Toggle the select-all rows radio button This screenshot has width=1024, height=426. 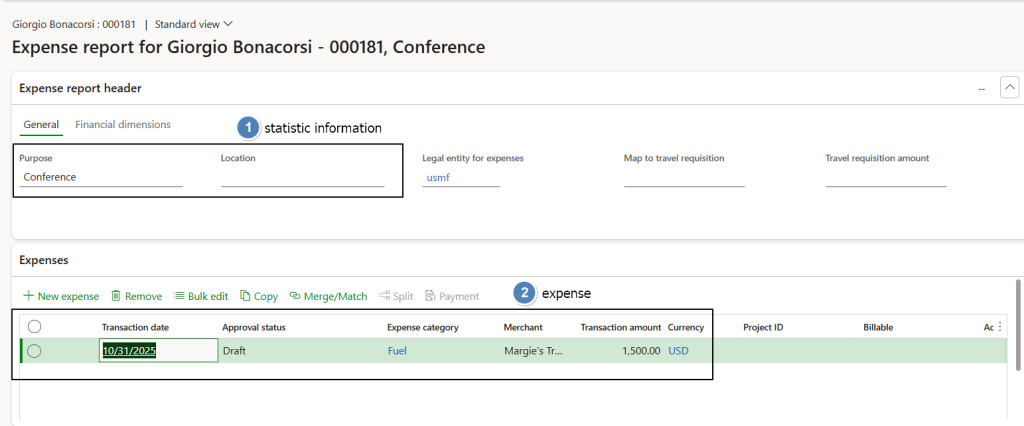[x=34, y=327]
